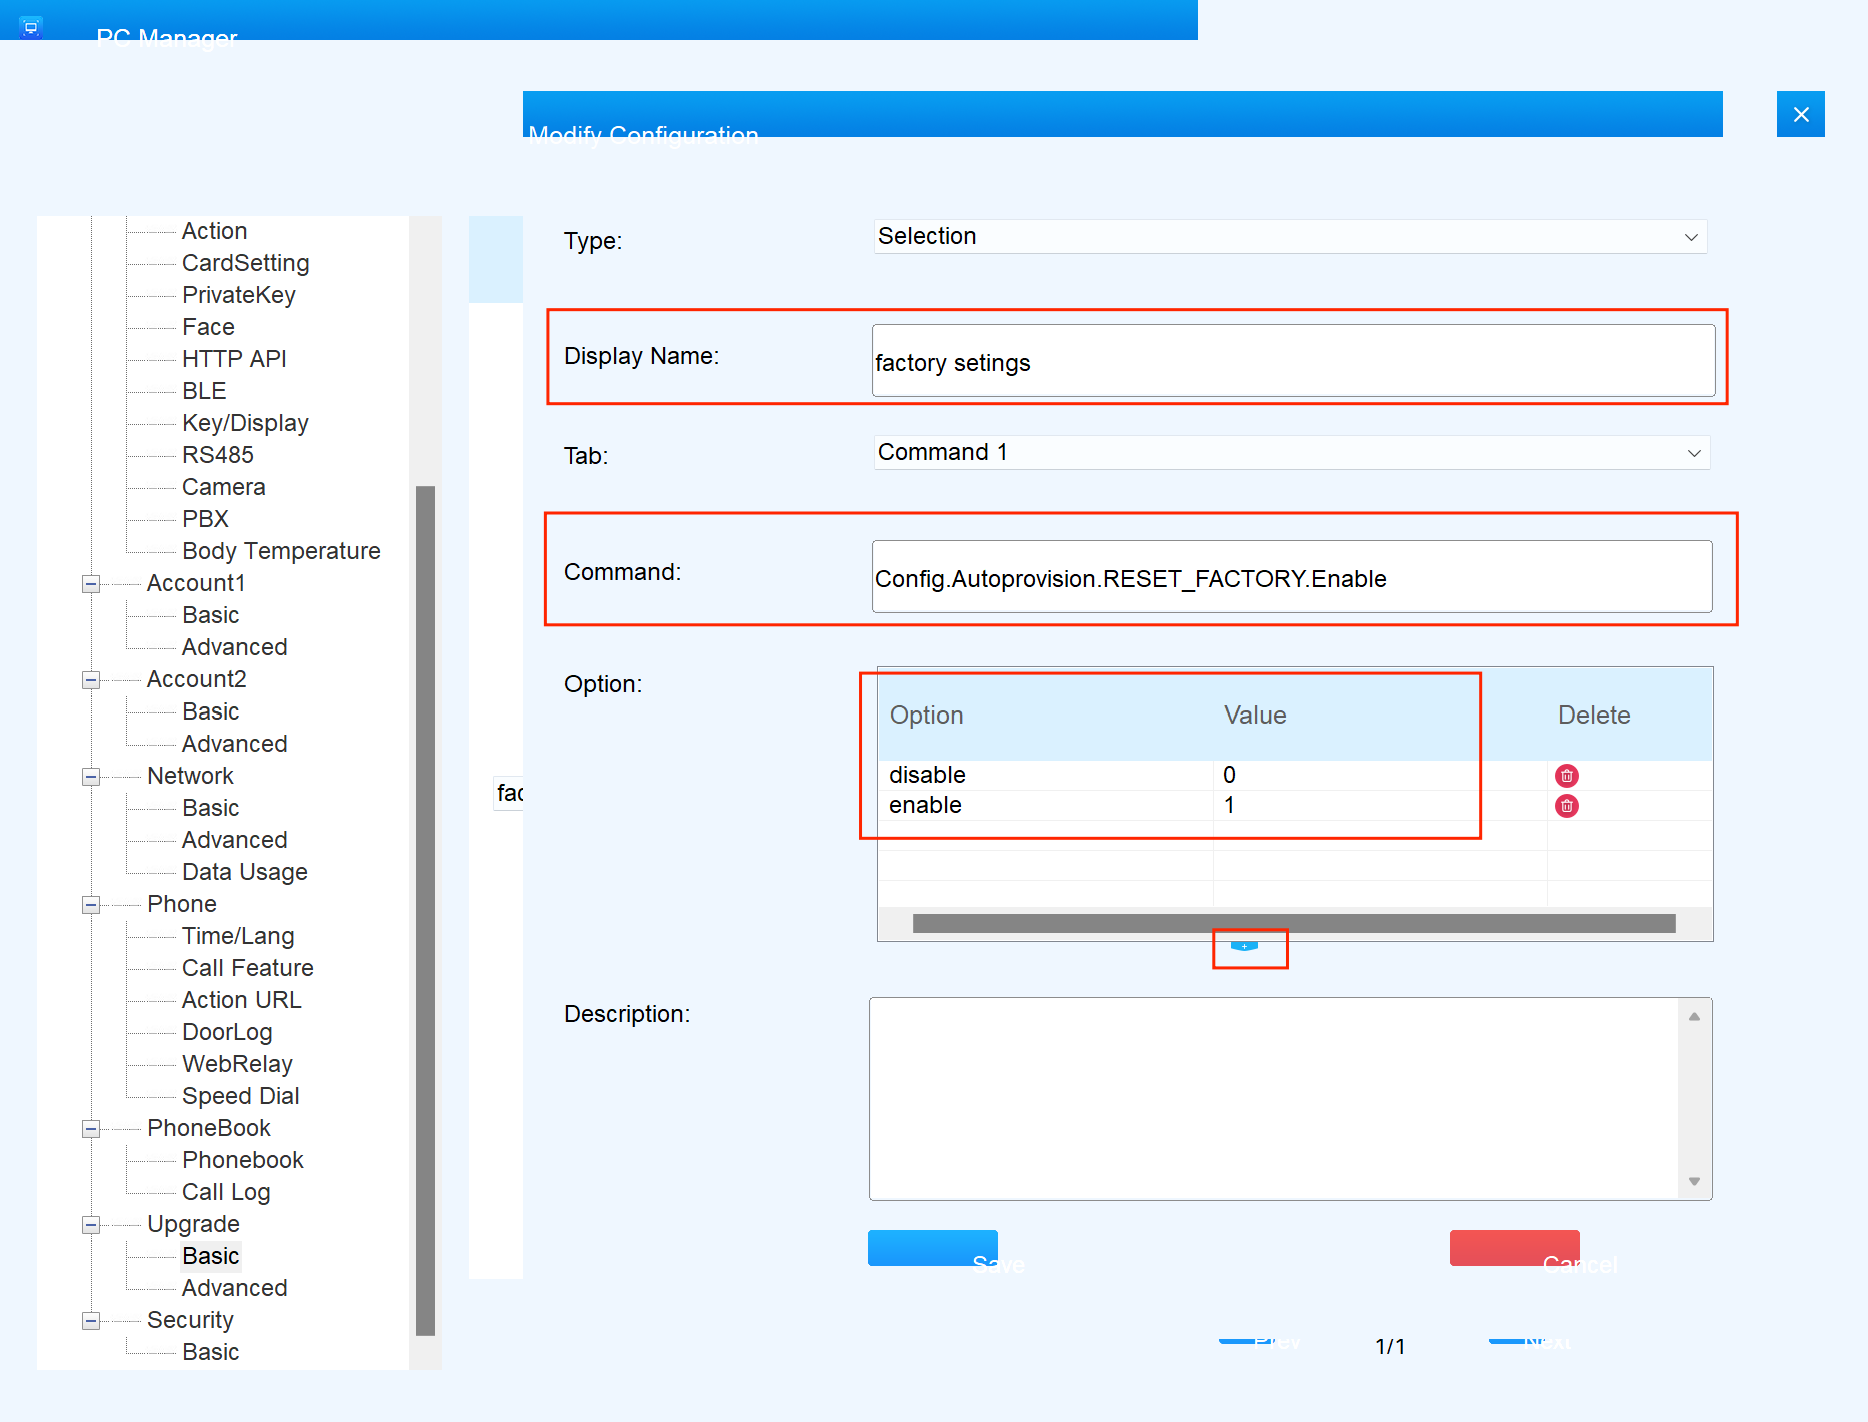Go to the Prev page
The width and height of the screenshot is (1868, 1422).
click(x=1260, y=1342)
